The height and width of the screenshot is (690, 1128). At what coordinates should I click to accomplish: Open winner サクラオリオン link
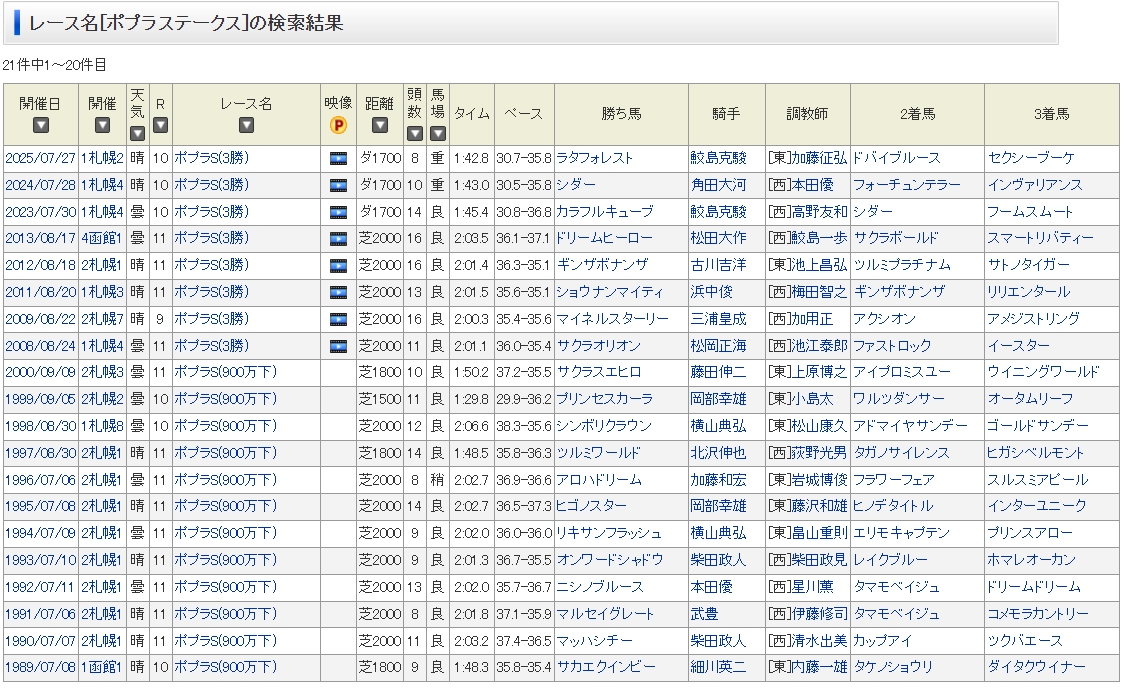[x=599, y=346]
